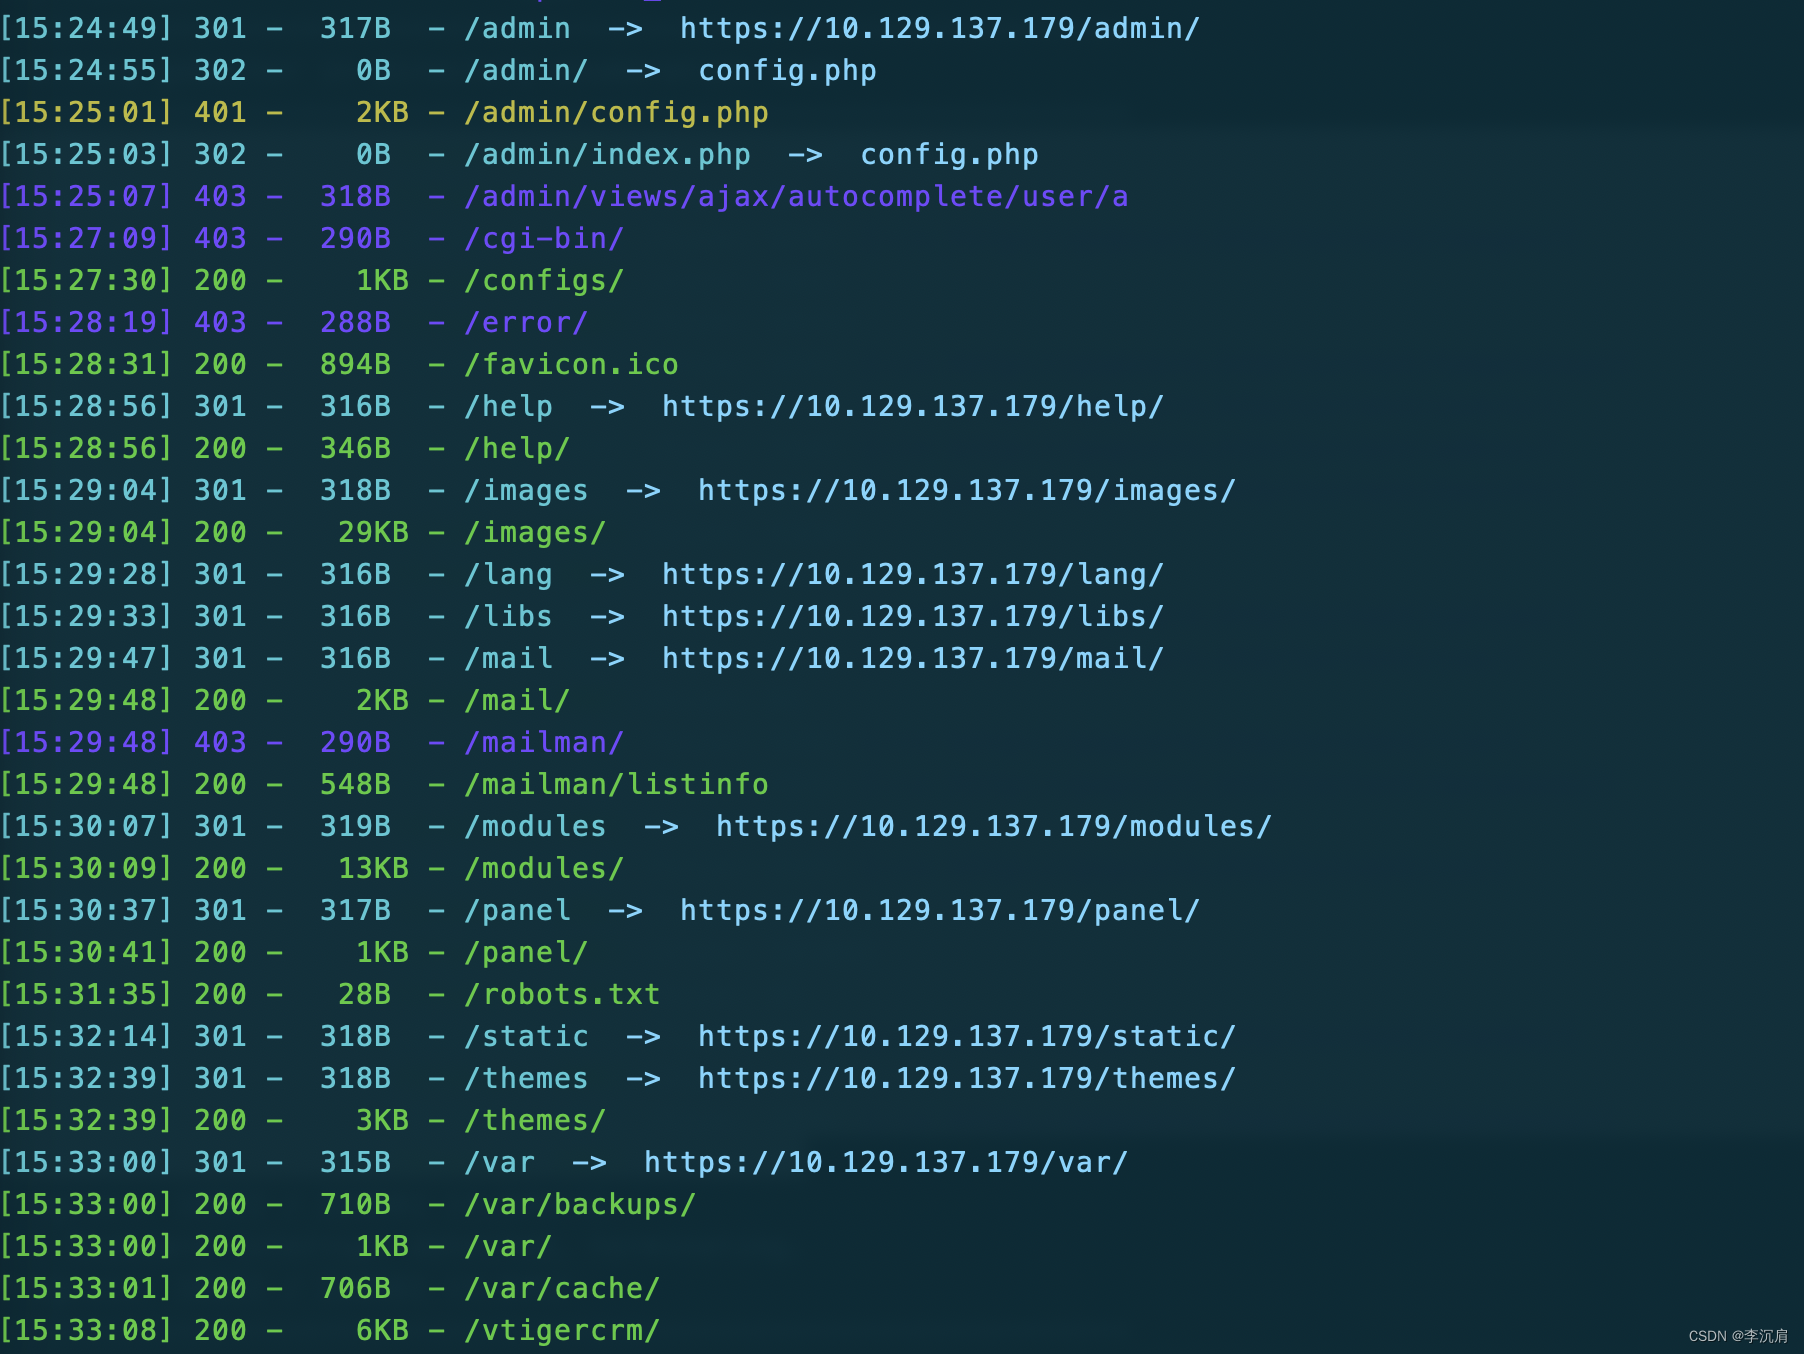
Task: Open the https://10.129.137.179/help/ URL
Action: 912,406
